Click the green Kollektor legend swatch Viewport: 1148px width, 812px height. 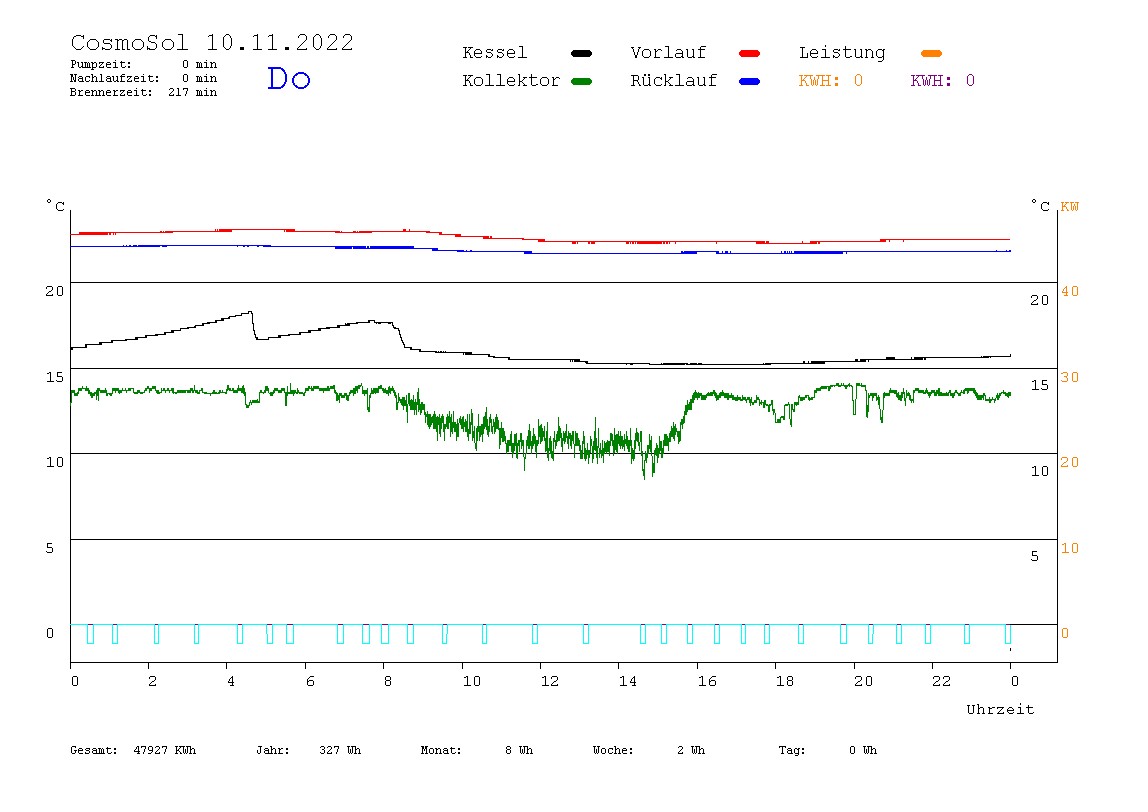(x=581, y=81)
